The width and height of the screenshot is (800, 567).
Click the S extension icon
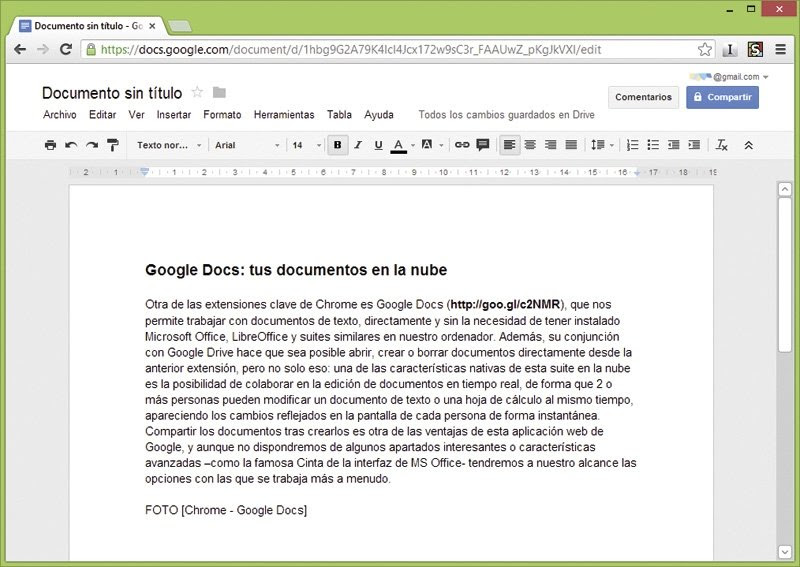point(755,50)
